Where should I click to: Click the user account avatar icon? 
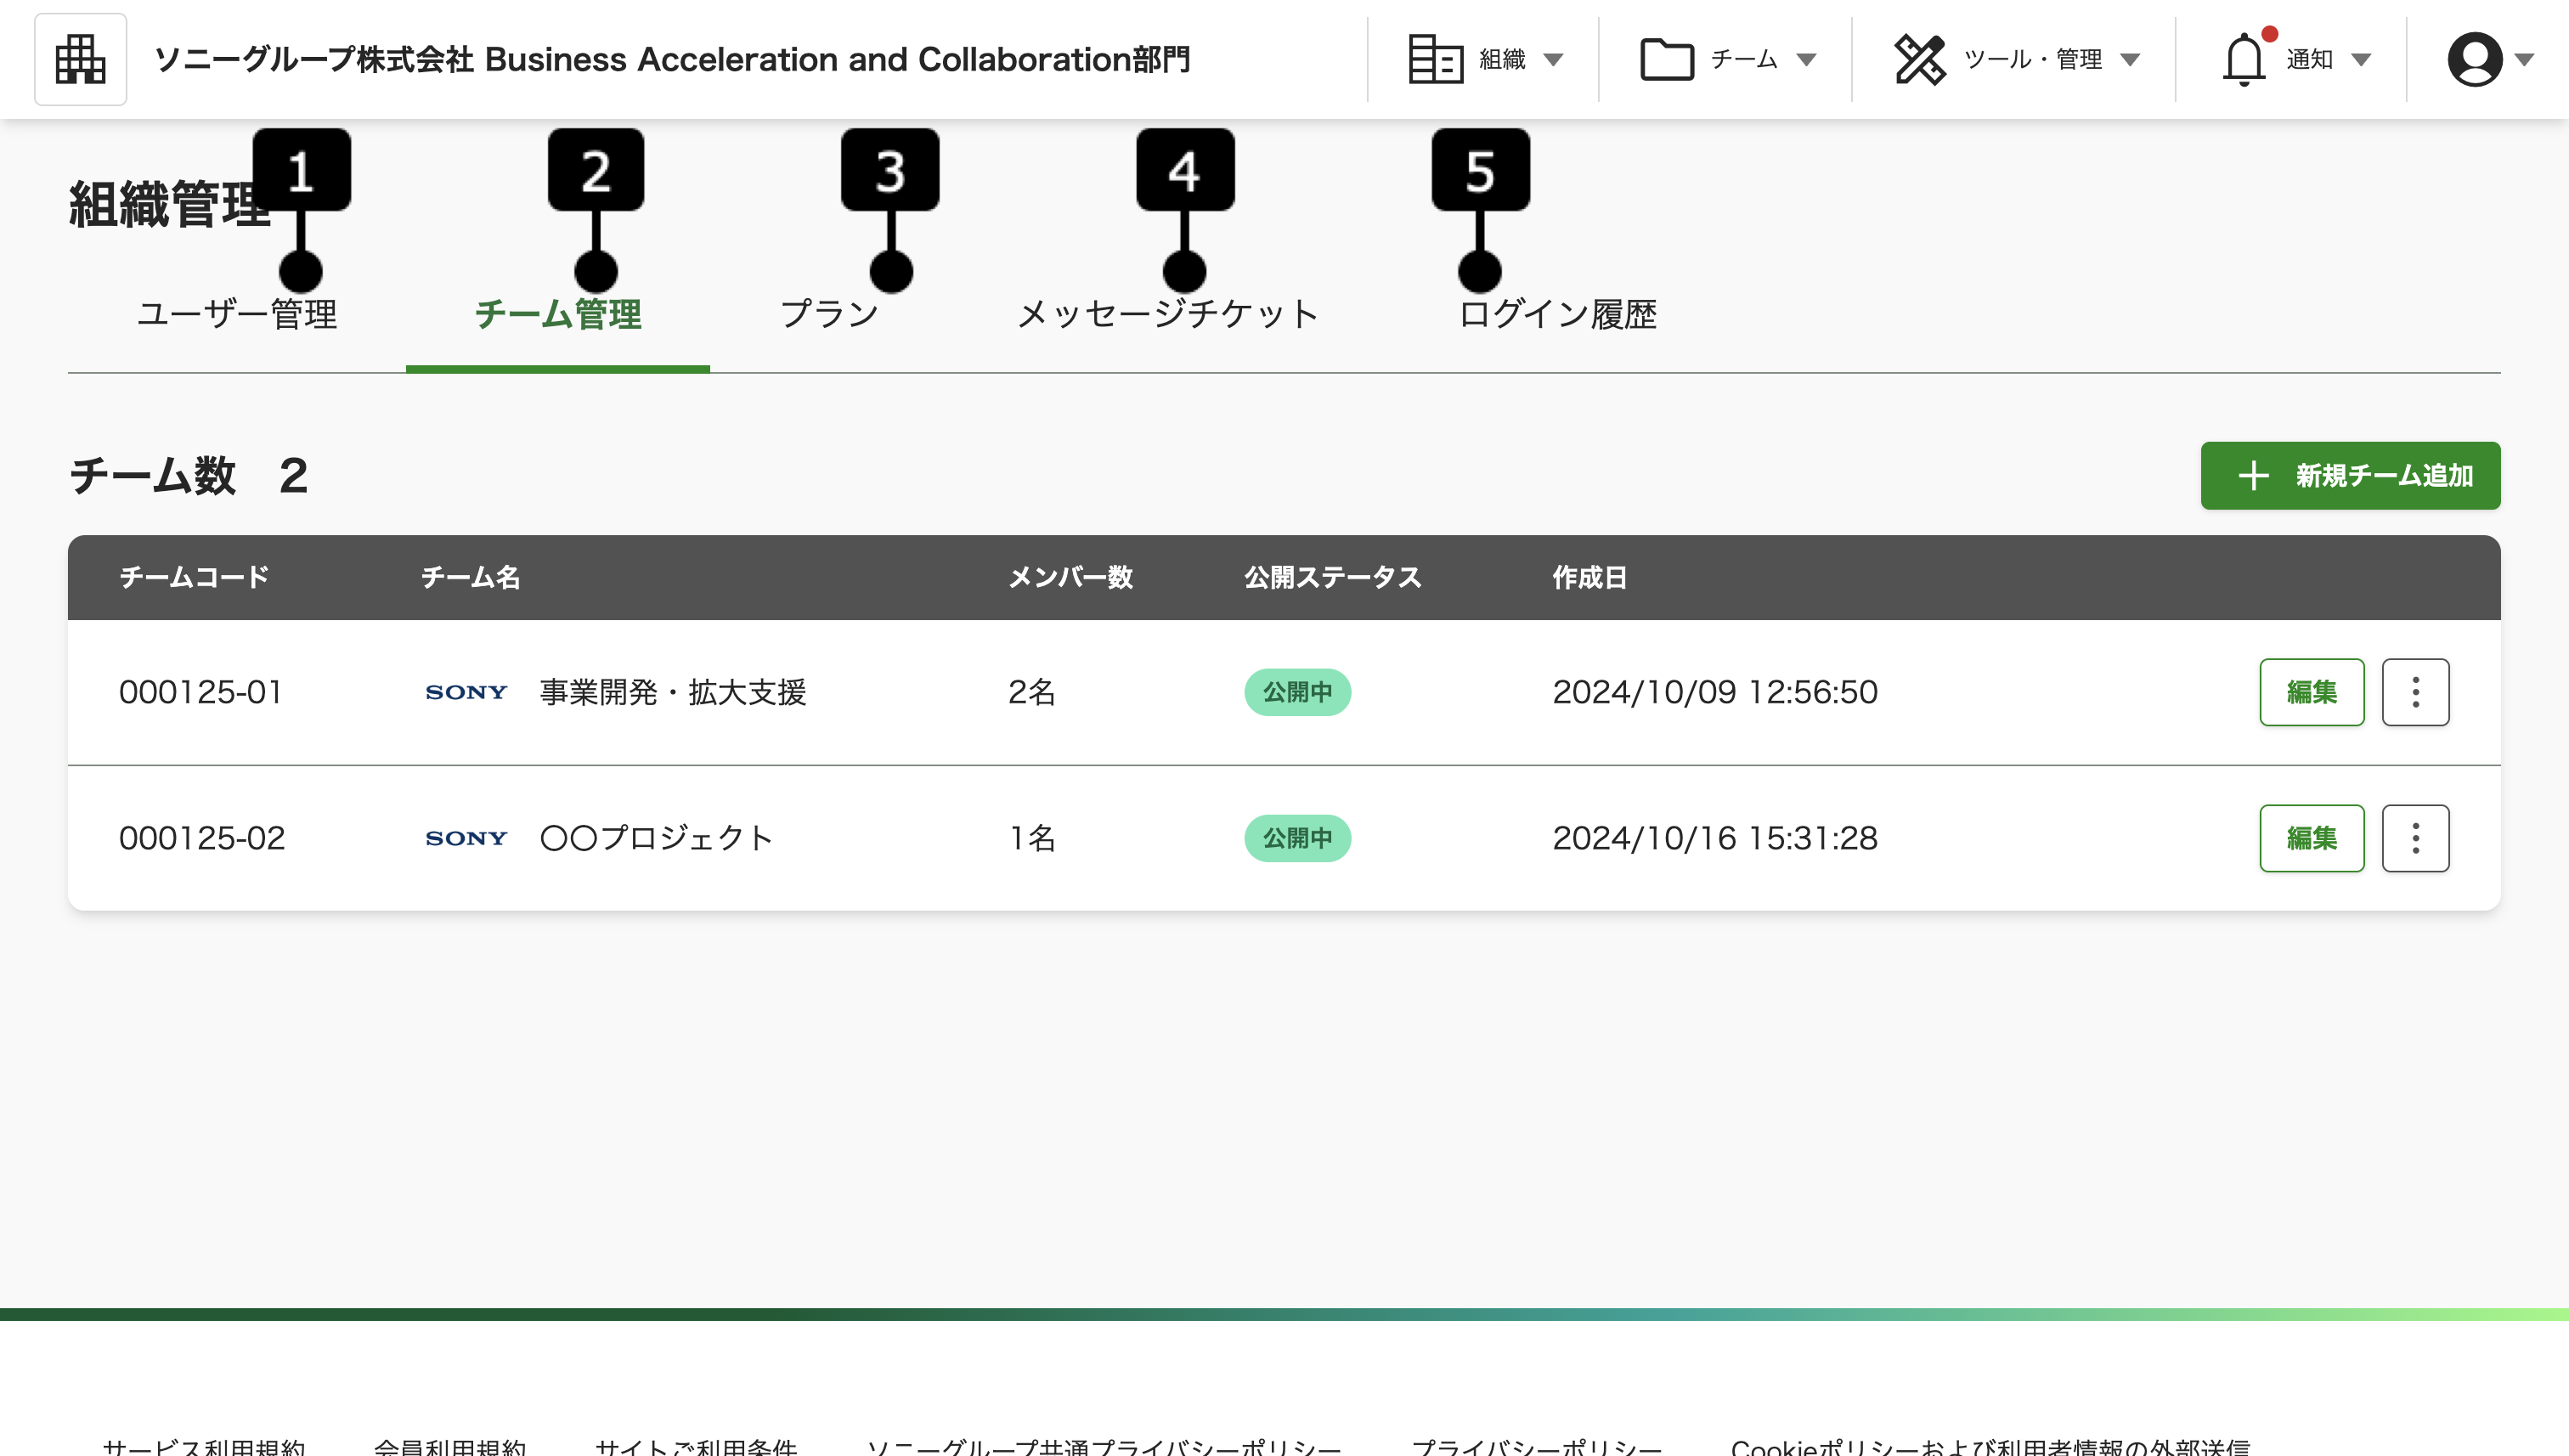2475,60
